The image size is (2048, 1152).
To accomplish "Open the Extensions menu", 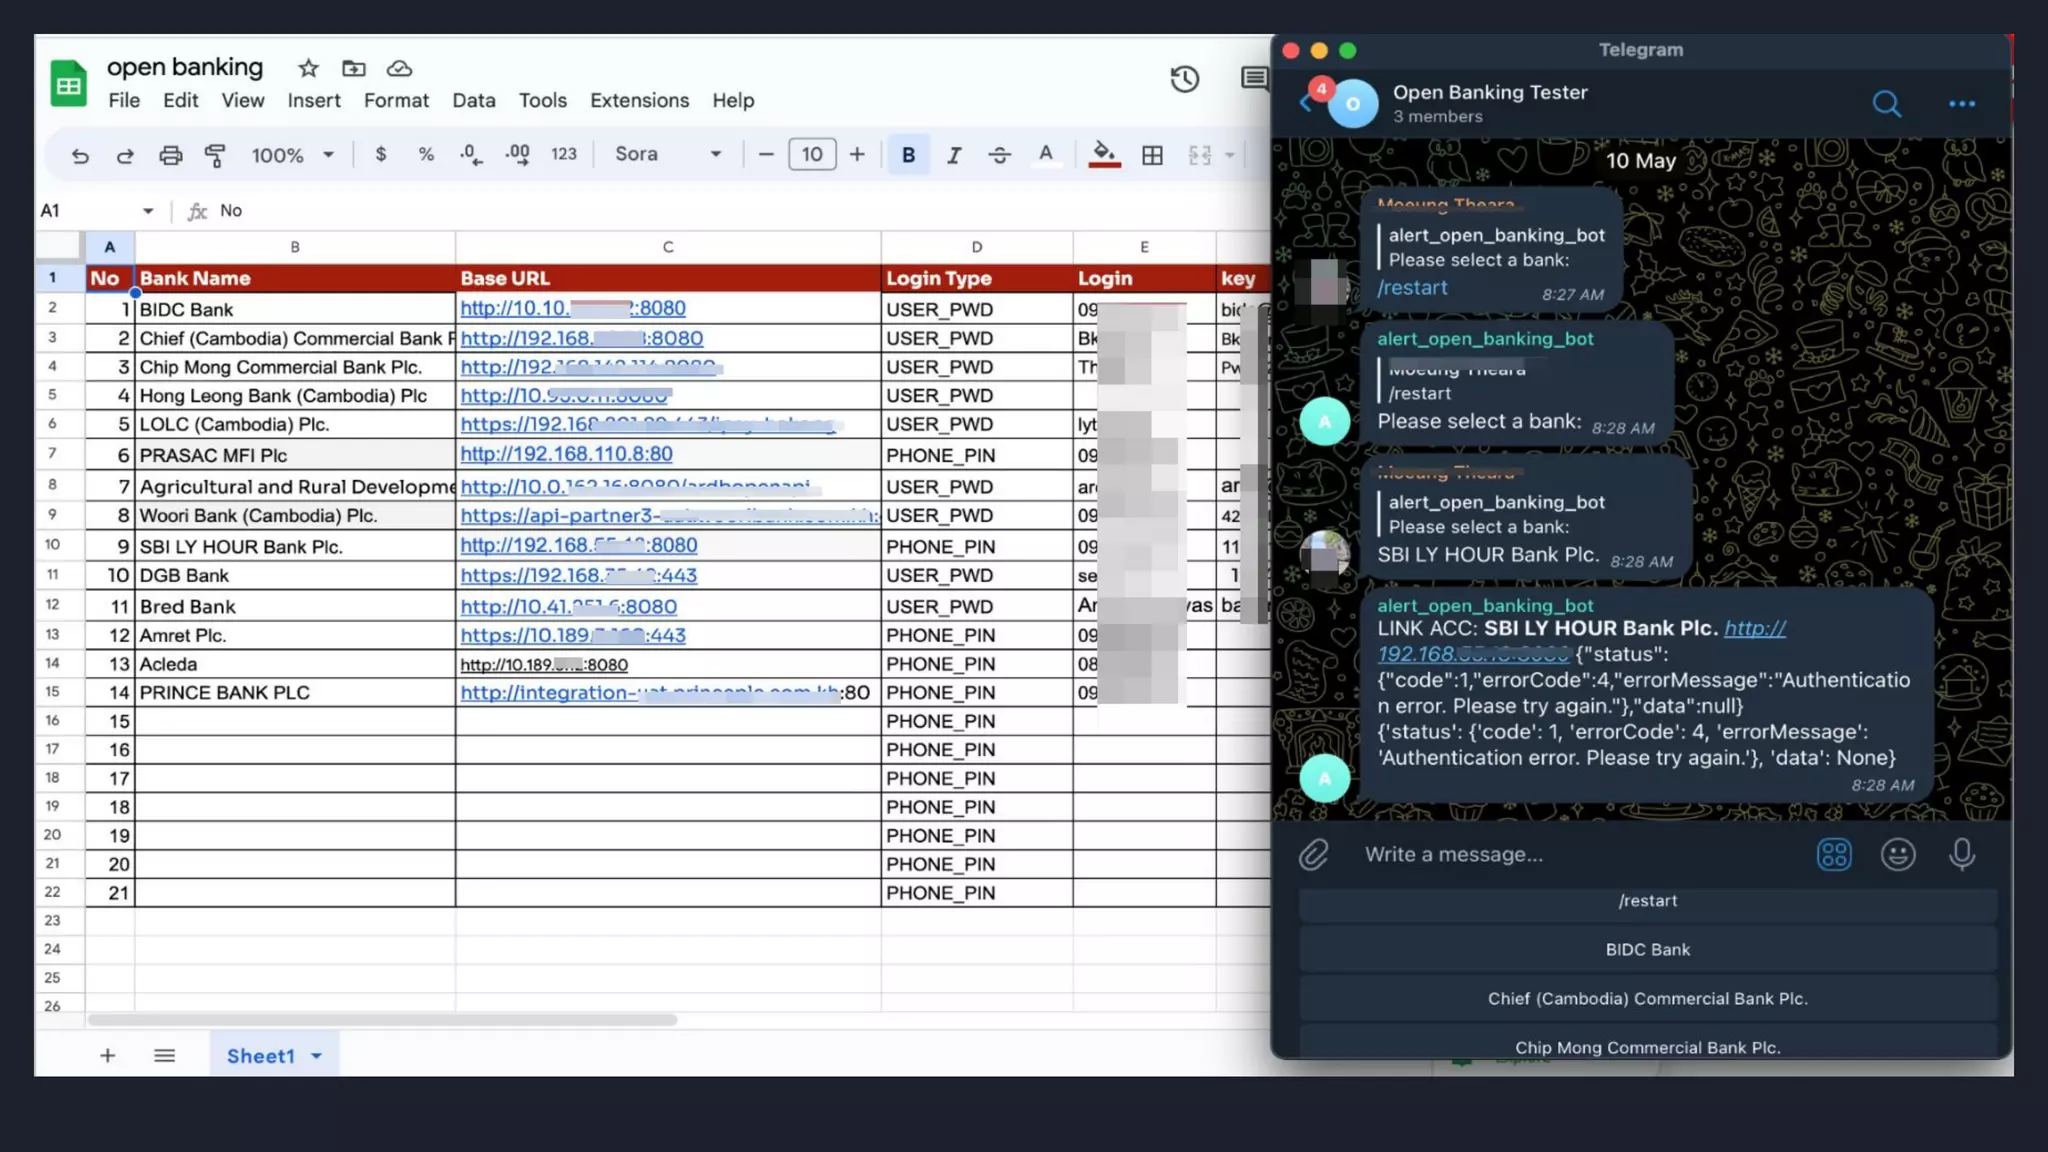I will (640, 100).
